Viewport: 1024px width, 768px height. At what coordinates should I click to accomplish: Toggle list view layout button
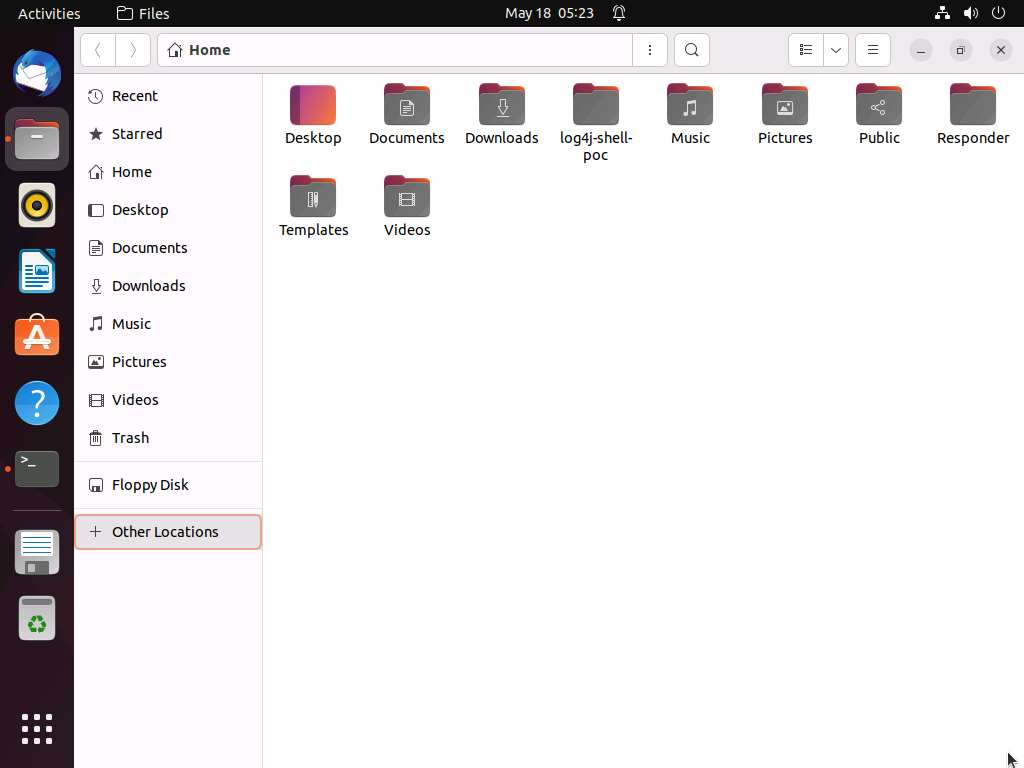click(805, 50)
